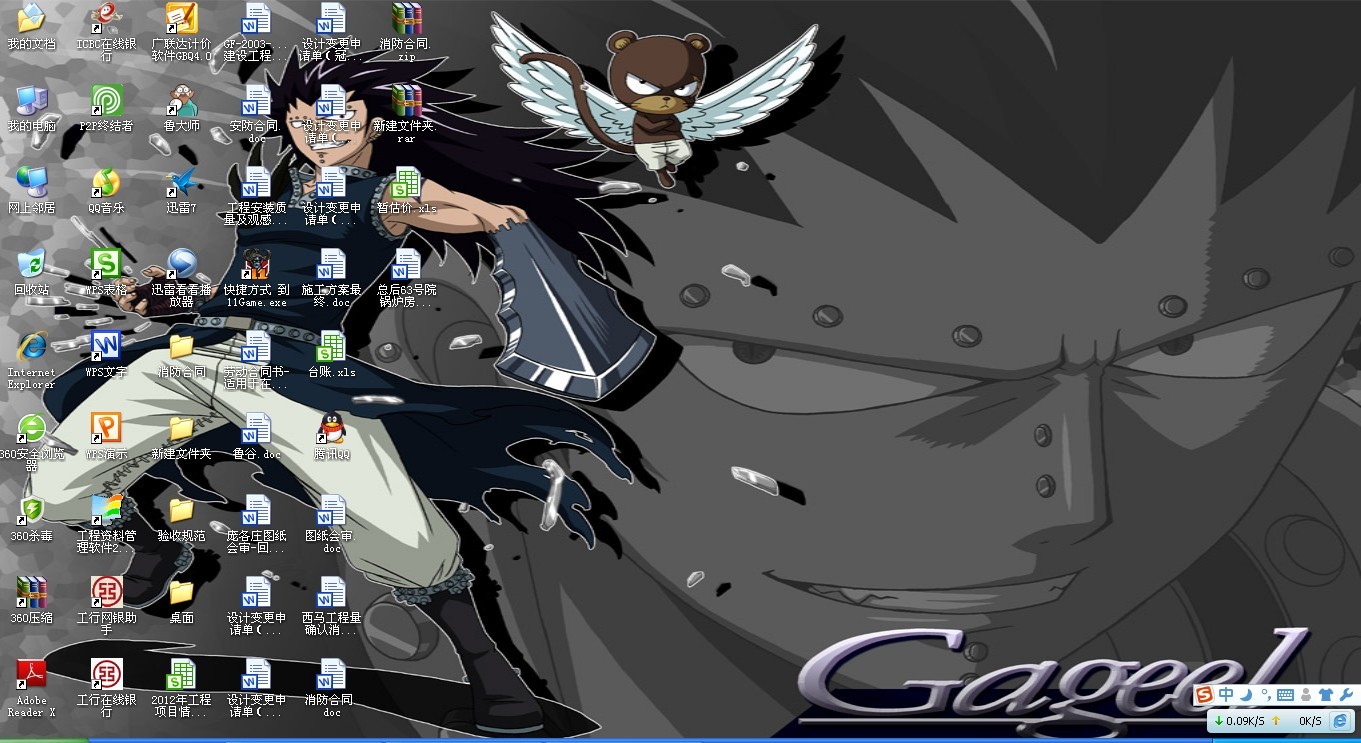The image size is (1361, 743).
Task: Select the 2012年工程项目情 spreadsheet
Action: 181,689
